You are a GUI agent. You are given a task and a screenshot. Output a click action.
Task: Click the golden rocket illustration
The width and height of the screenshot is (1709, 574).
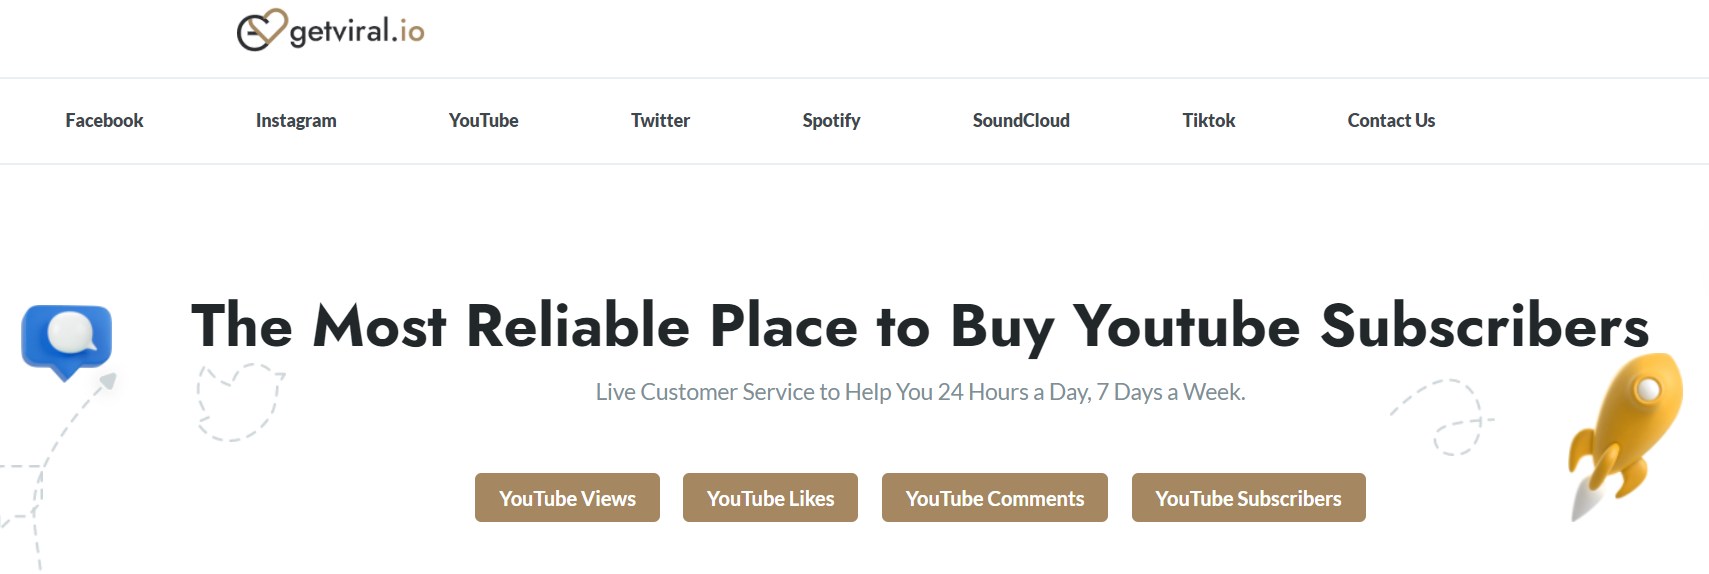tap(1624, 436)
